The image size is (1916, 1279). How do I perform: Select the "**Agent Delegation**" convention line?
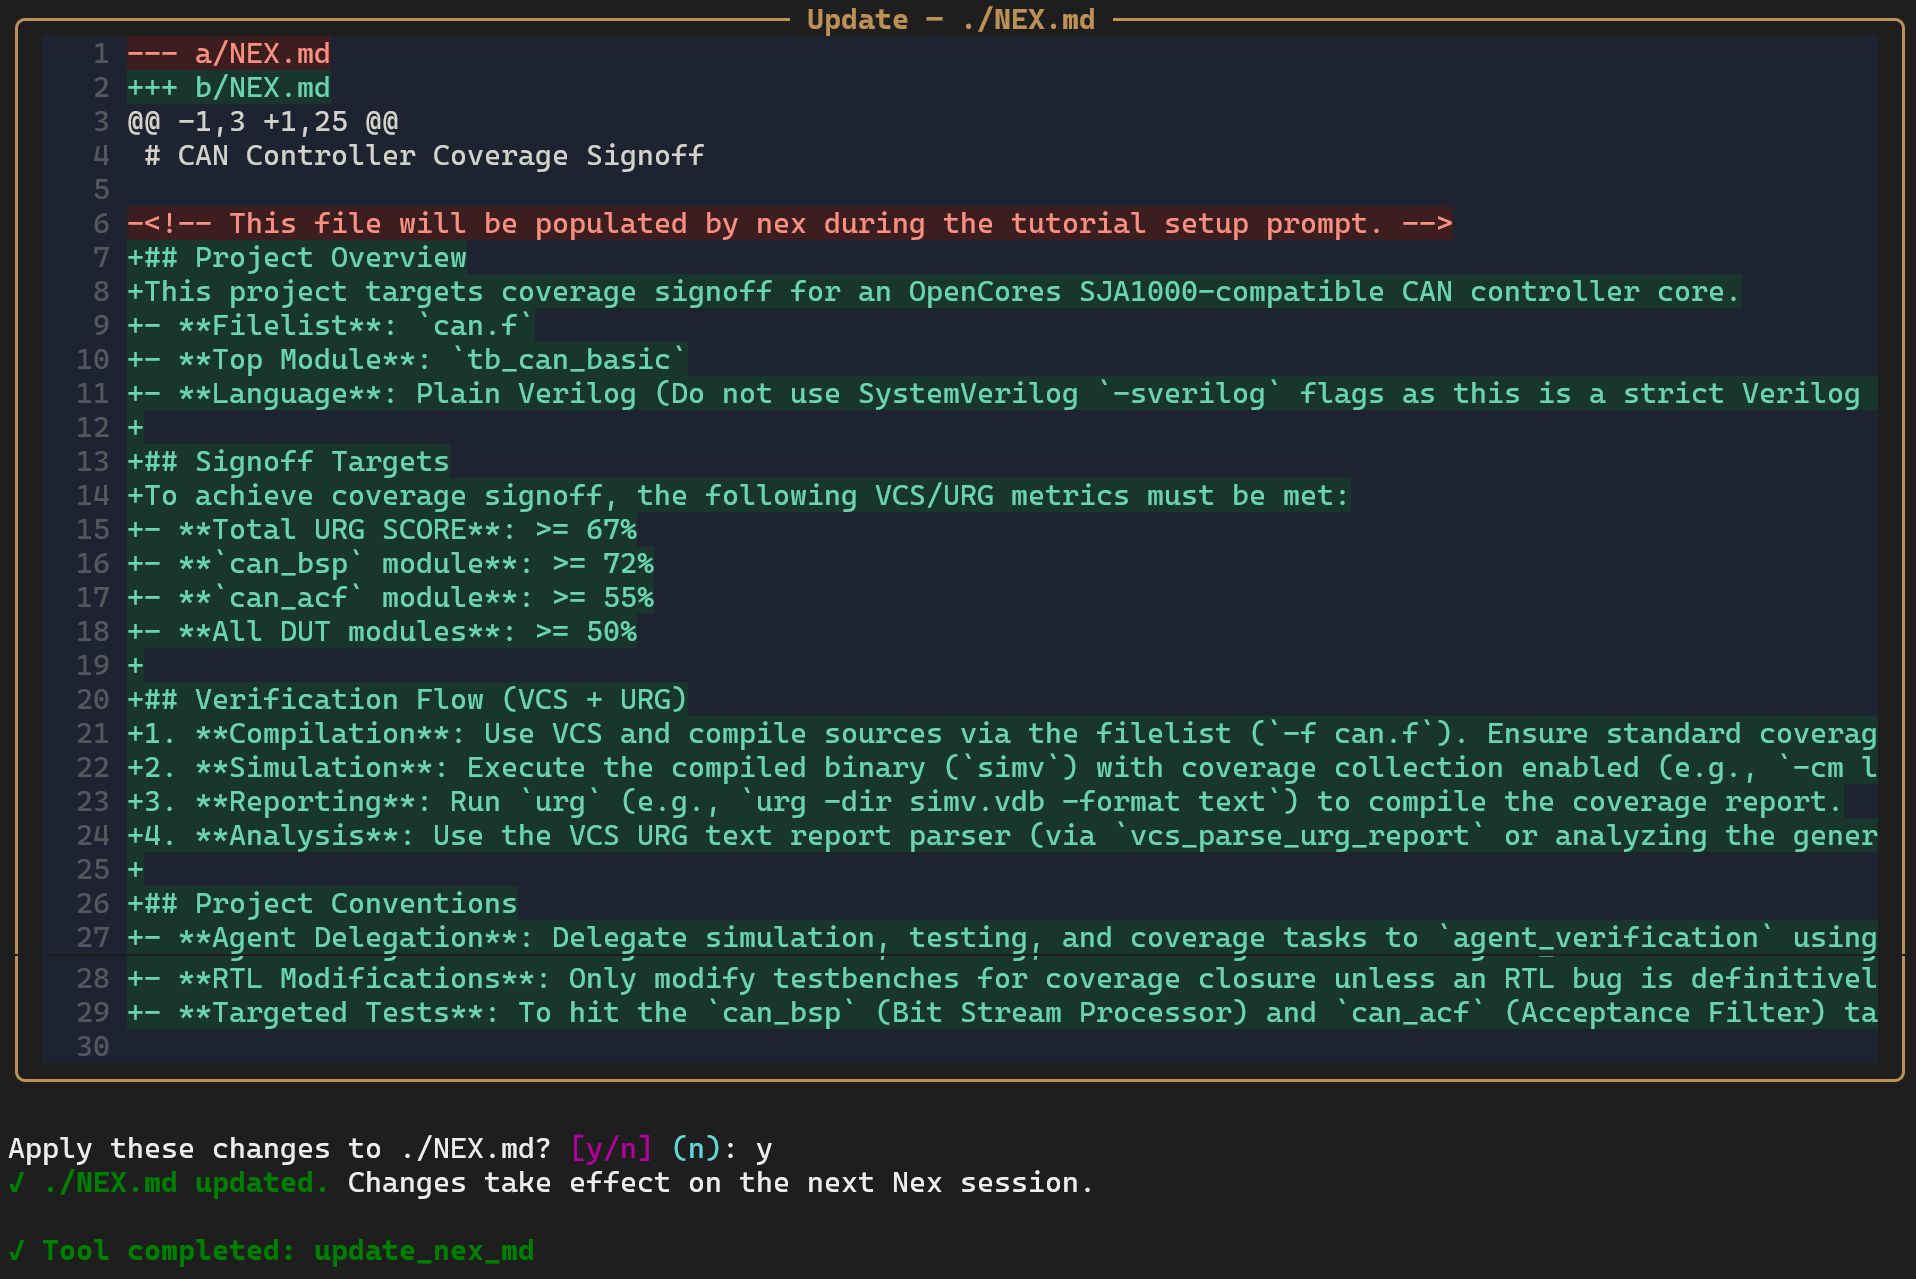coord(1002,938)
